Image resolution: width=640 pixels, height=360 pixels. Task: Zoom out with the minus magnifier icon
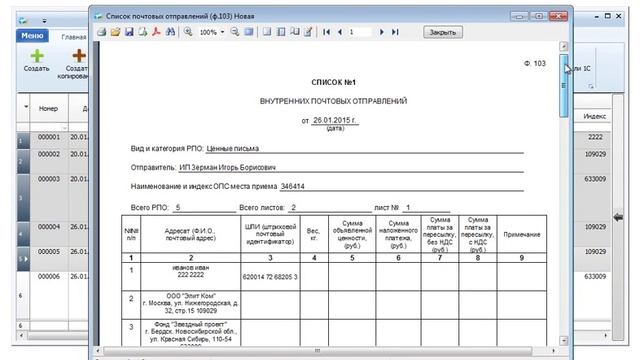coord(235,32)
